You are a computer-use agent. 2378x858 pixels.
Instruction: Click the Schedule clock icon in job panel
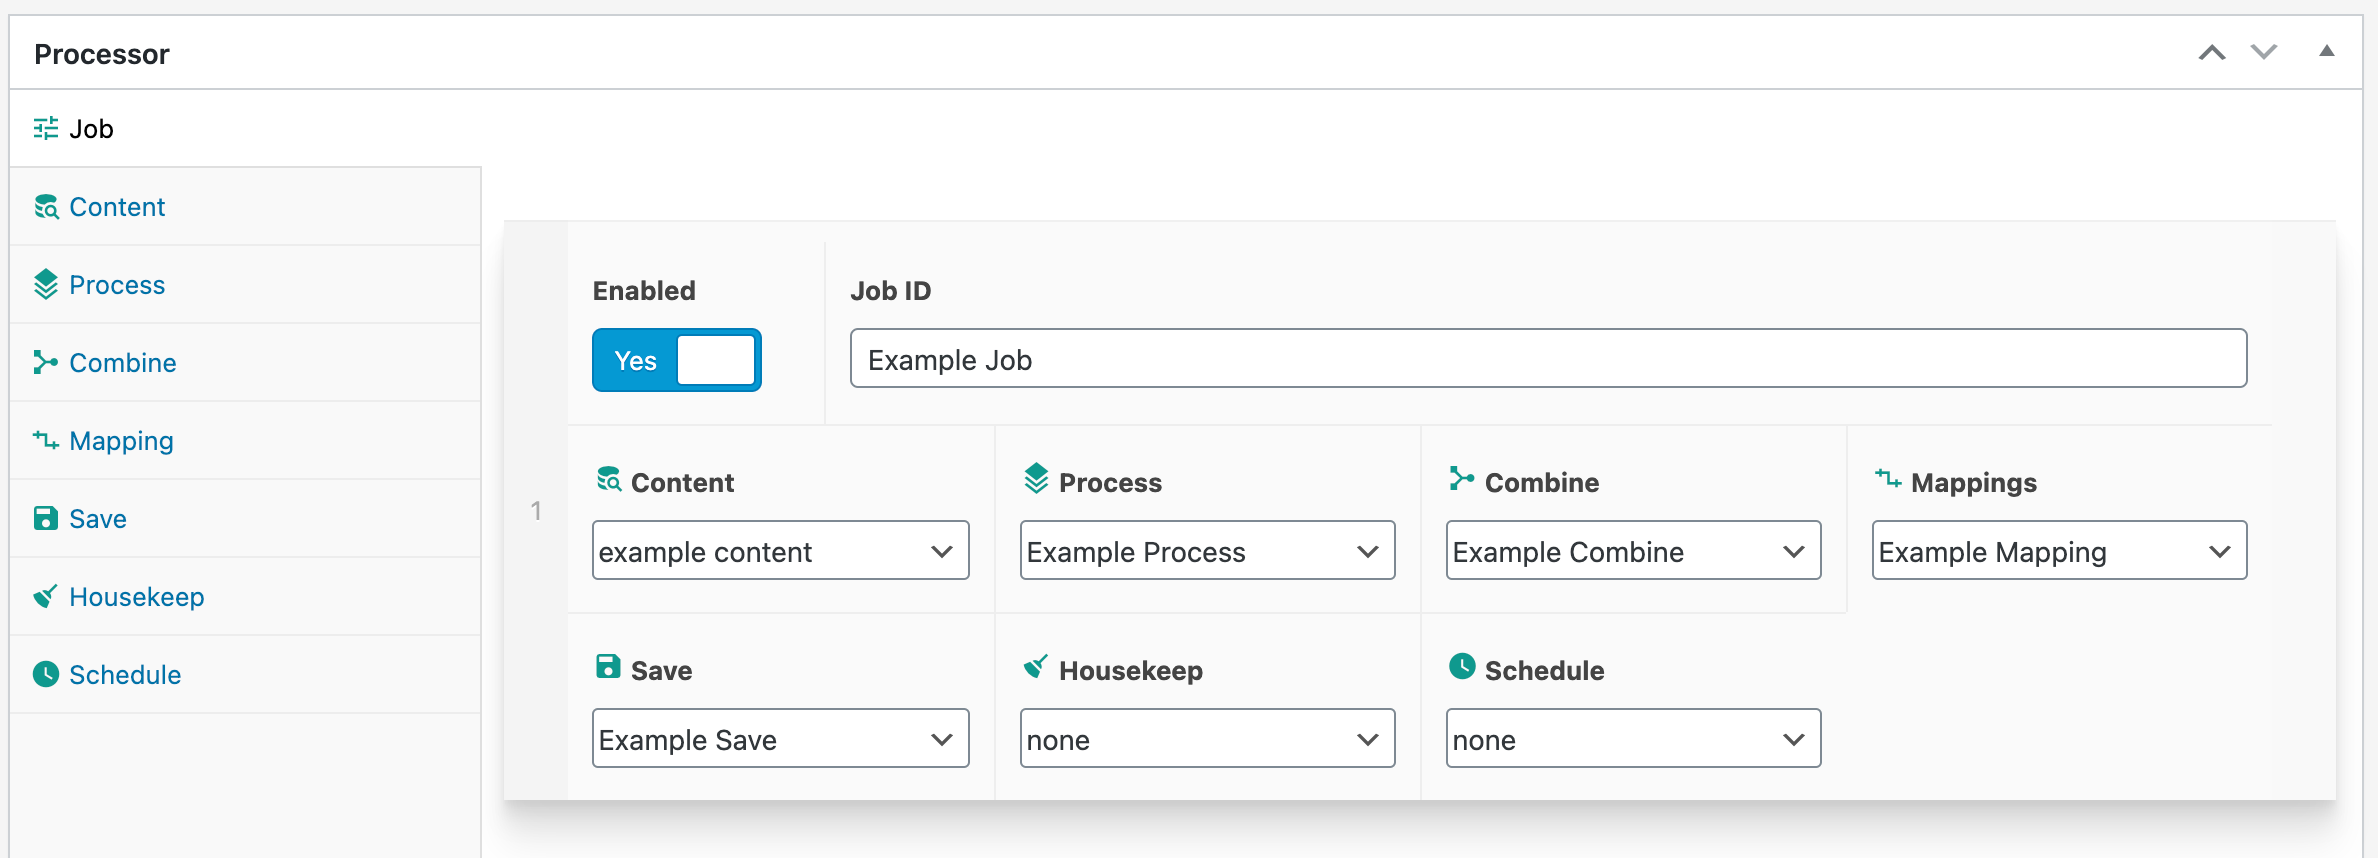tap(1462, 666)
